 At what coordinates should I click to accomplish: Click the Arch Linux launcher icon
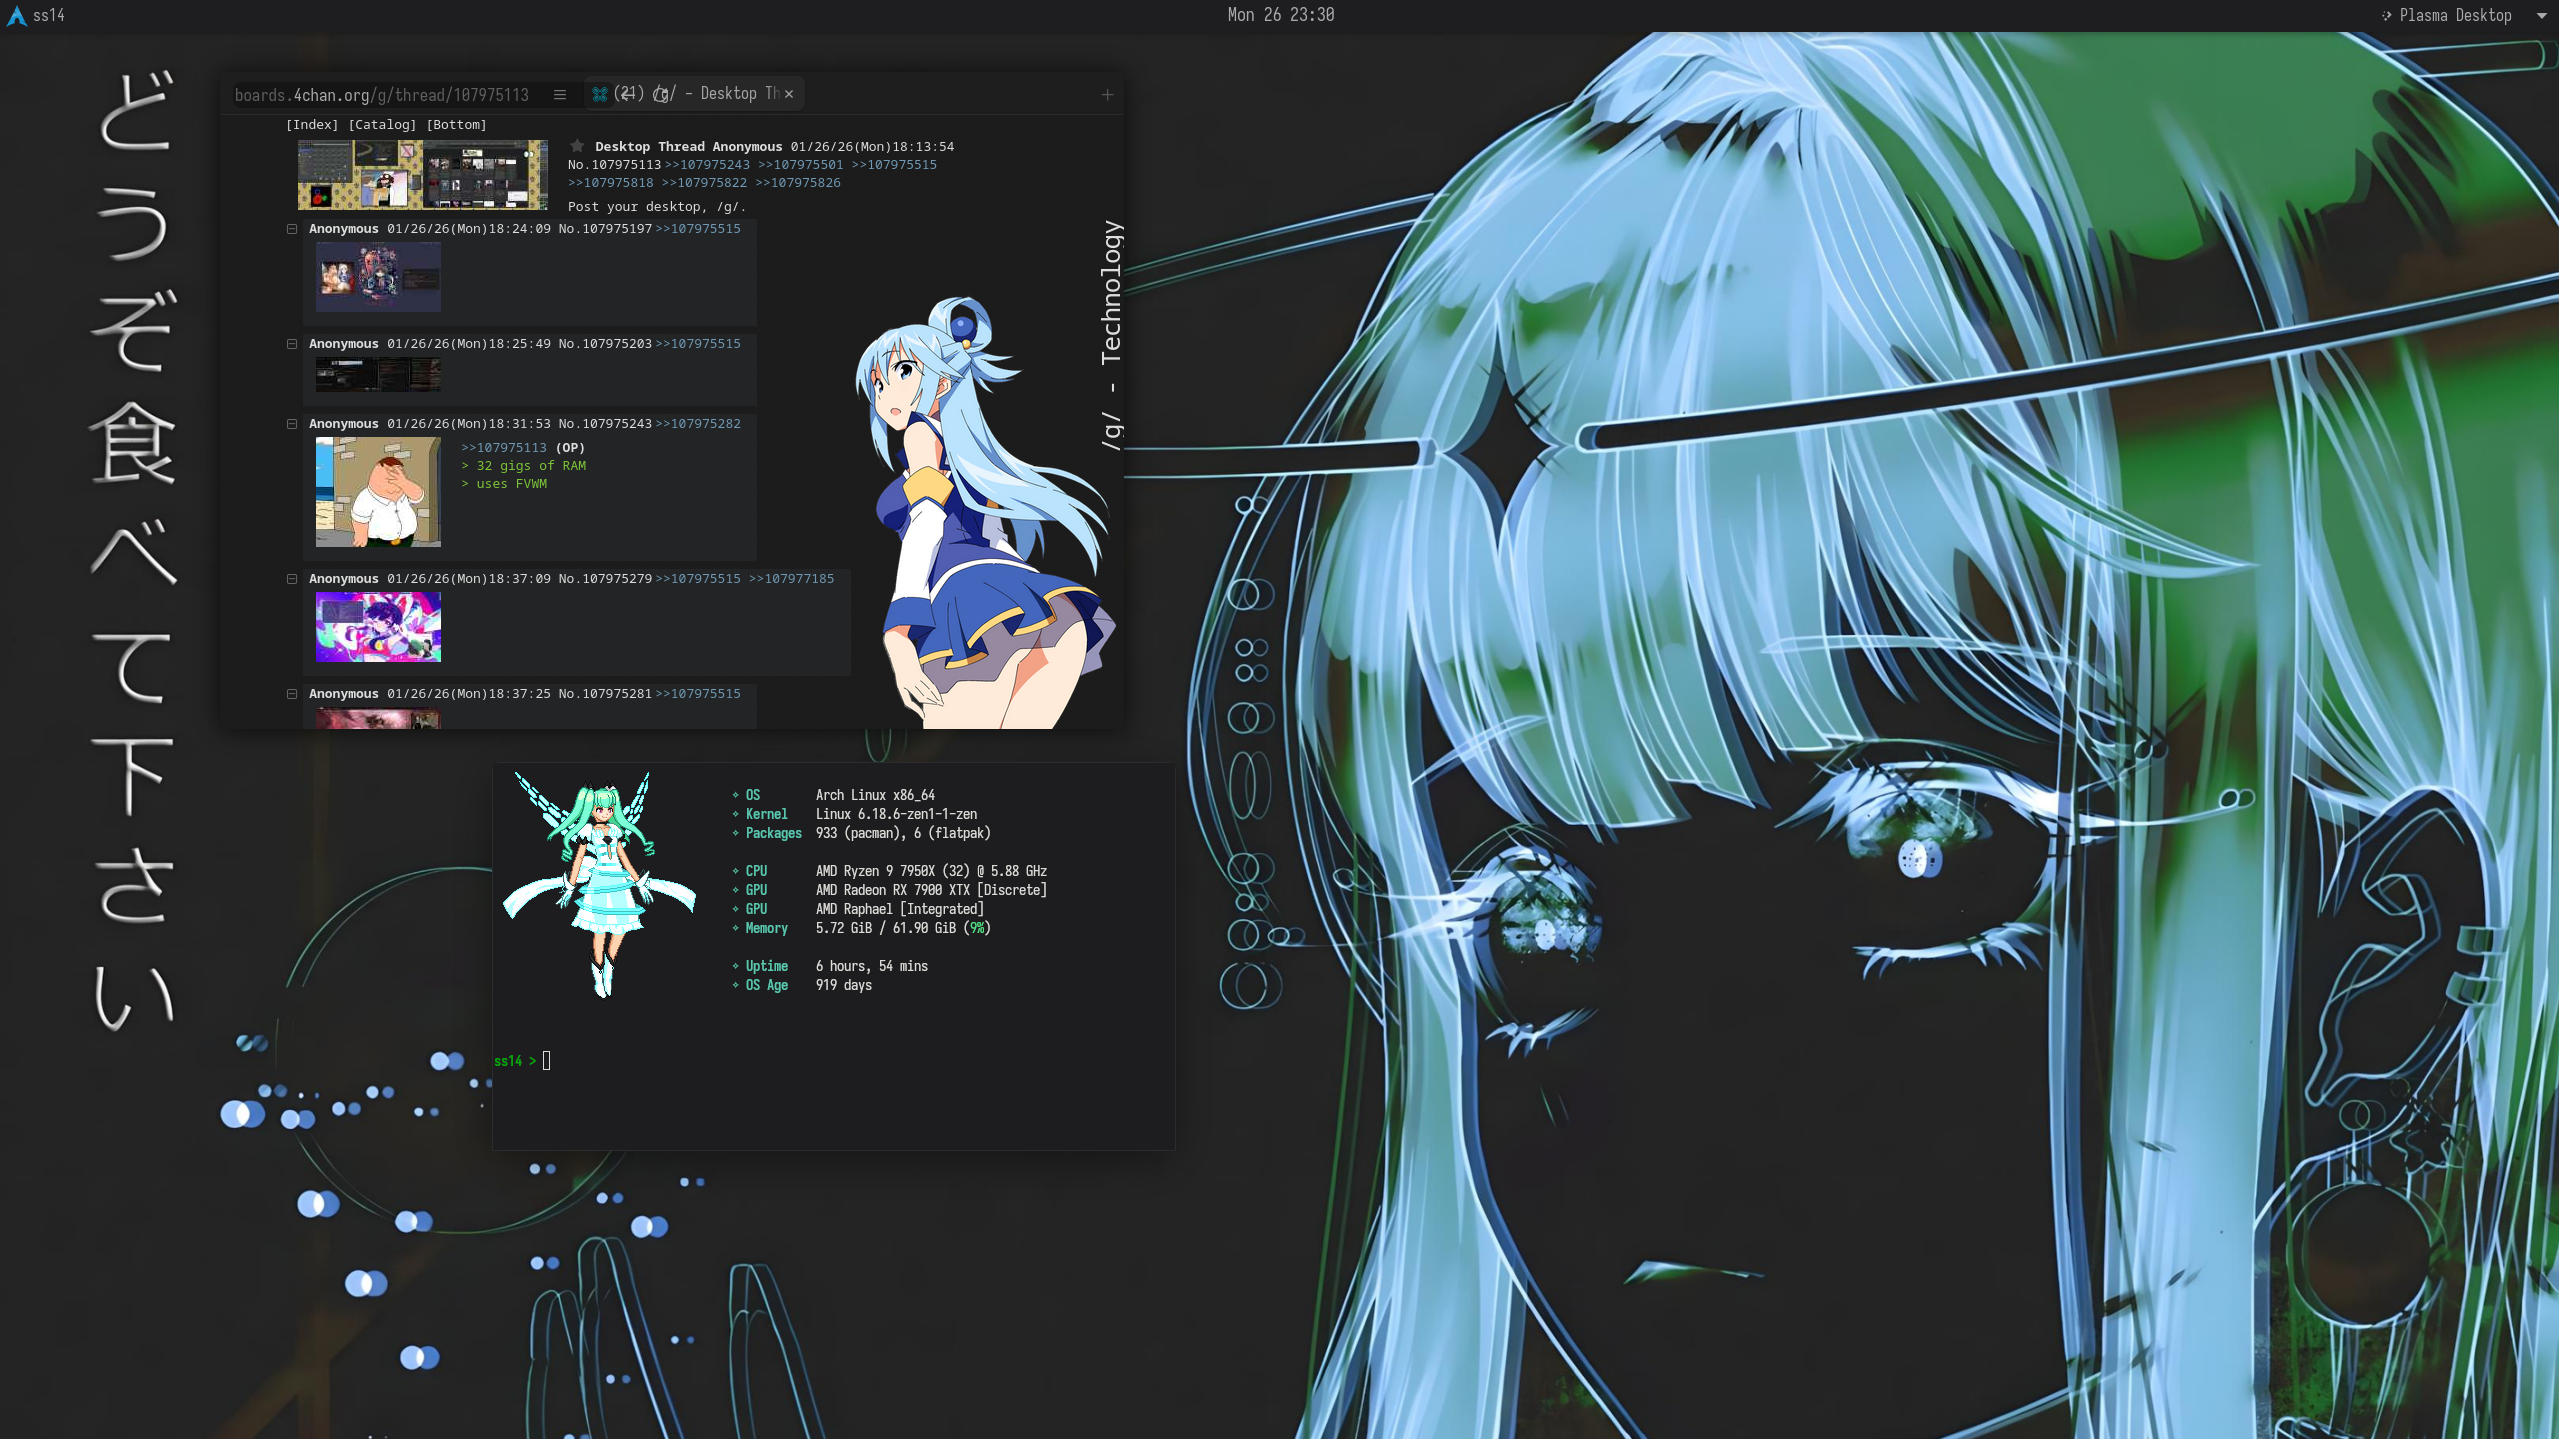[16, 15]
